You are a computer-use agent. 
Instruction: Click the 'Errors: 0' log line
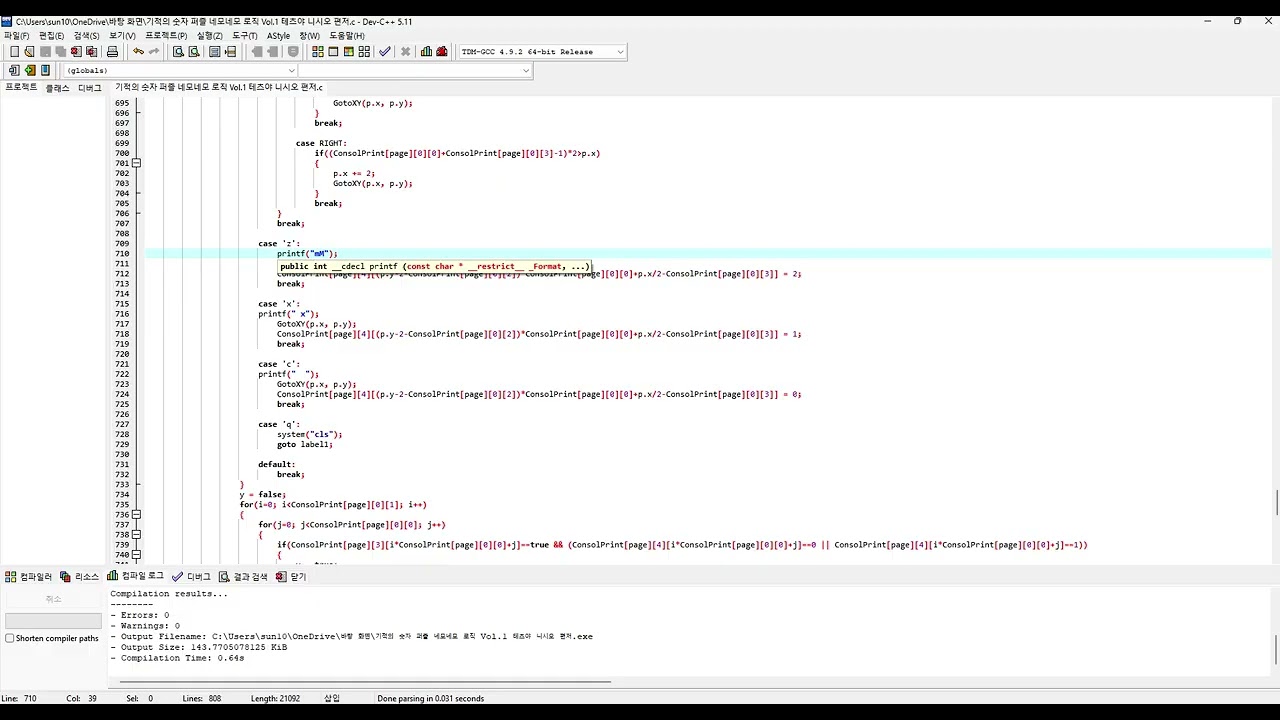point(139,615)
